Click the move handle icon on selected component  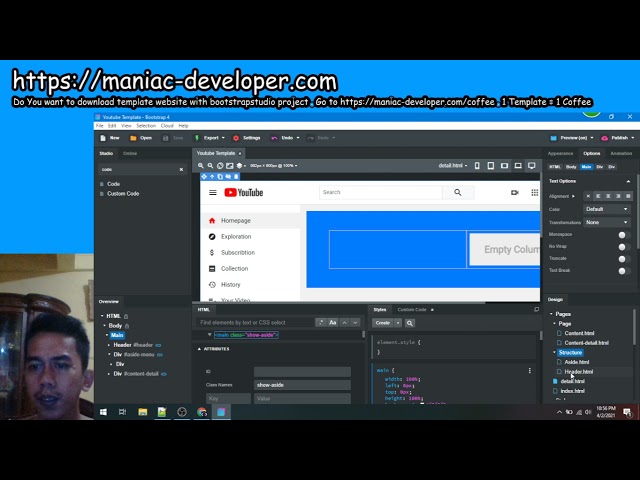coord(204,177)
